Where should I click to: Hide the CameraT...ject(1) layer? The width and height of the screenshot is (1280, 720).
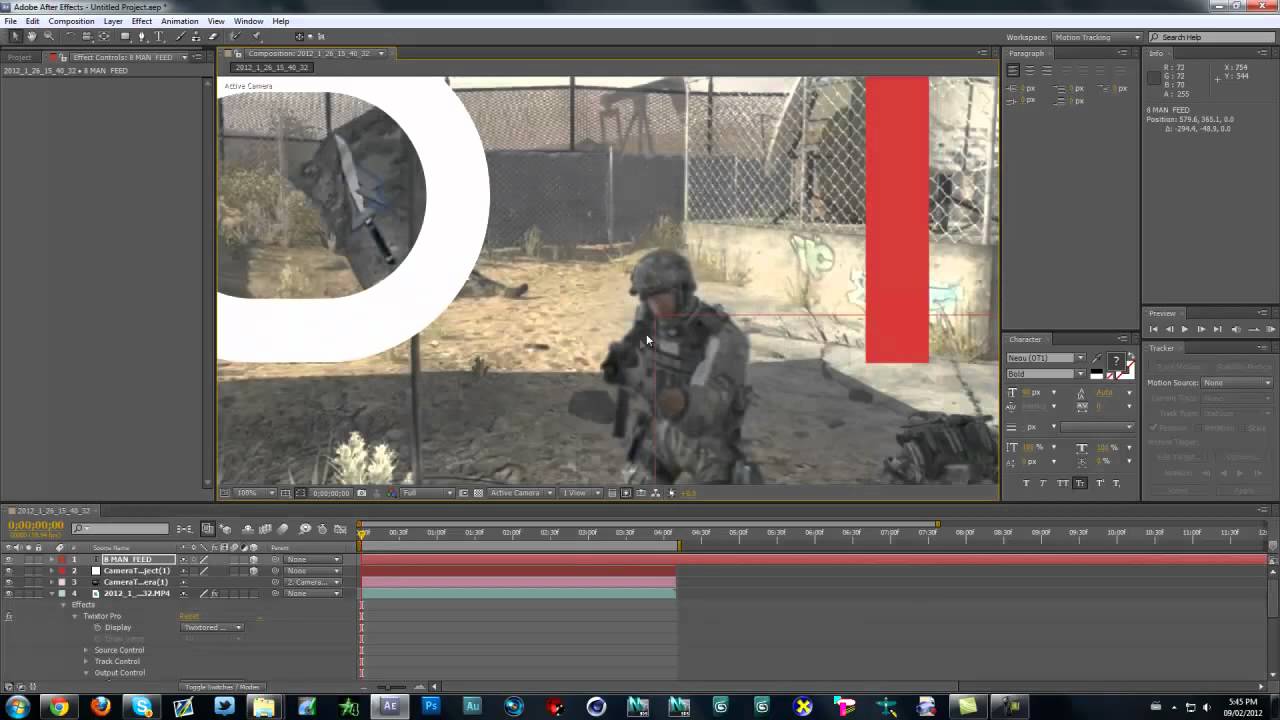point(8,570)
